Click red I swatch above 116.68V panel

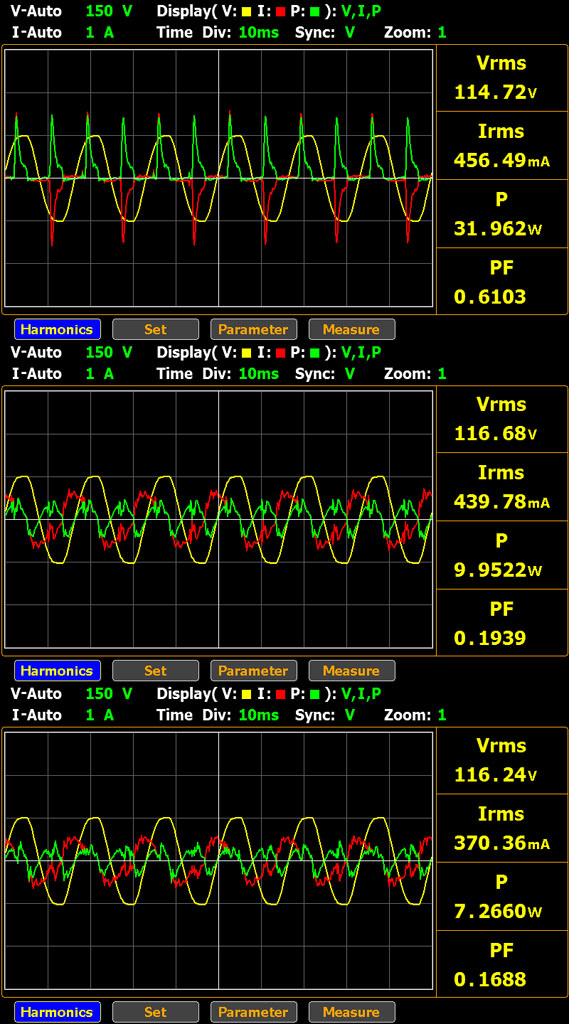(281, 353)
